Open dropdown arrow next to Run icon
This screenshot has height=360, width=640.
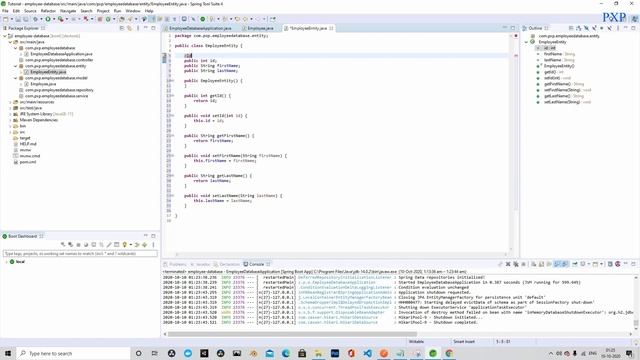click(x=54, y=19)
